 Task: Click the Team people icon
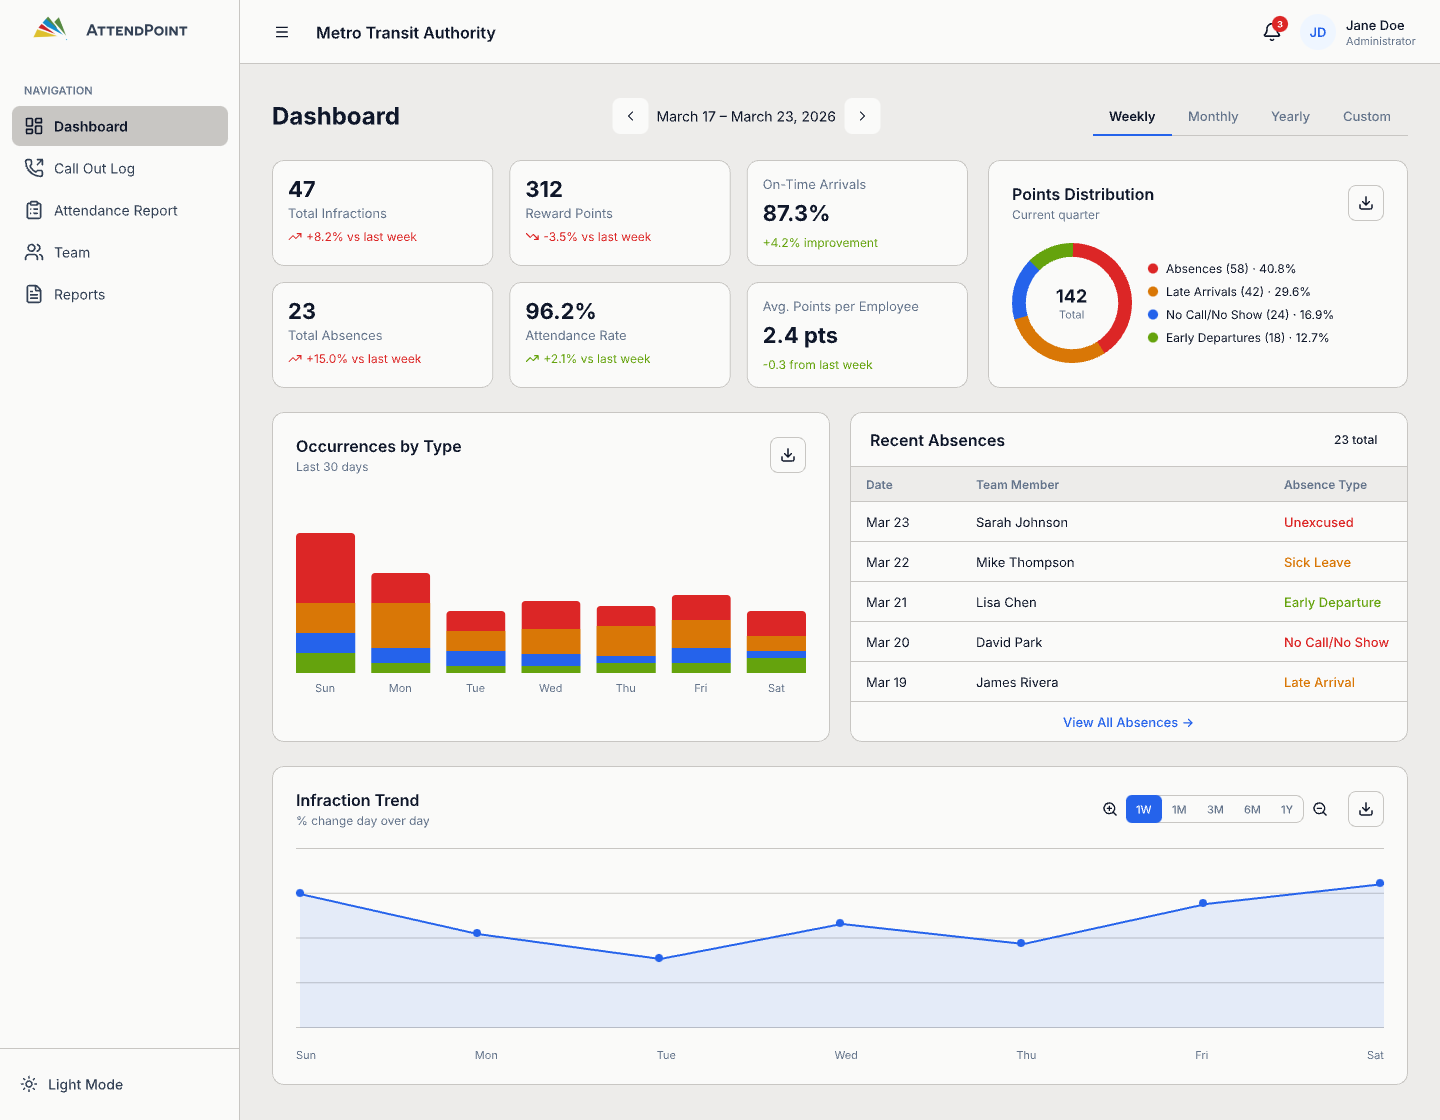[34, 252]
